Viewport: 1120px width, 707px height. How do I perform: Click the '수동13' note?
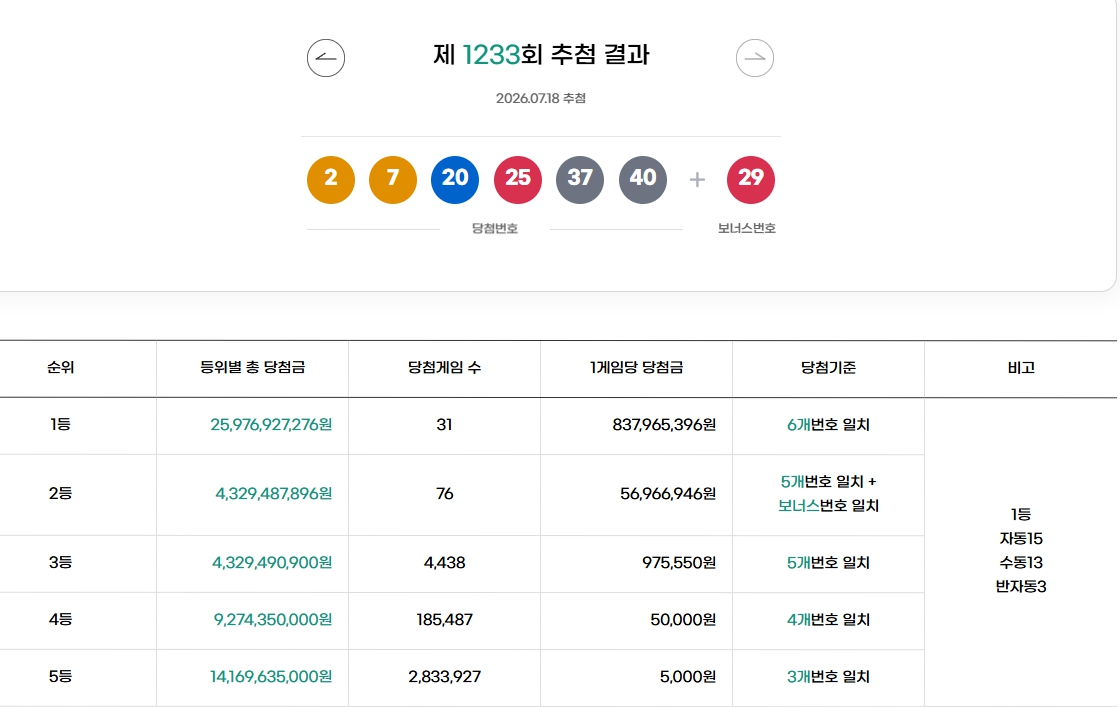point(1021,563)
